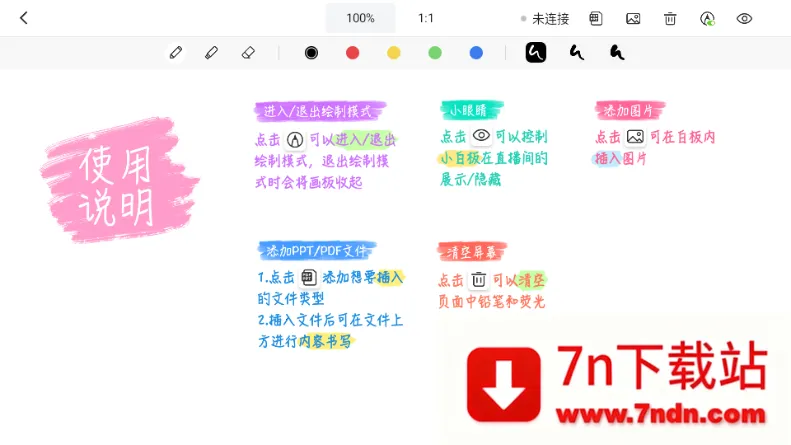Toggle drawing mode with the pen circle icon
Viewport: 791px width, 445px height.
point(708,18)
